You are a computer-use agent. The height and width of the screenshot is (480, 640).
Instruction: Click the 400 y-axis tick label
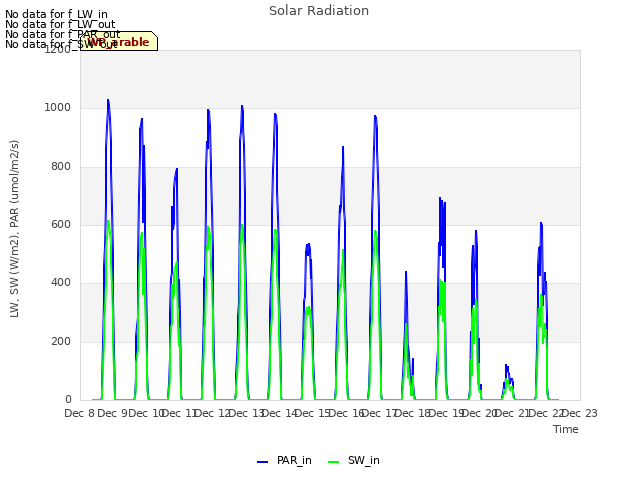tap(61, 282)
